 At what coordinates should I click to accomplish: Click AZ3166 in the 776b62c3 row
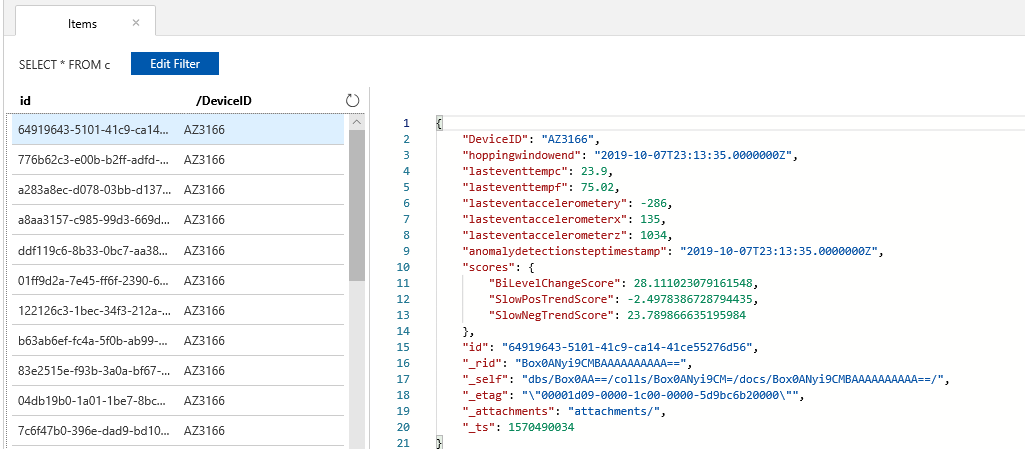point(204,160)
